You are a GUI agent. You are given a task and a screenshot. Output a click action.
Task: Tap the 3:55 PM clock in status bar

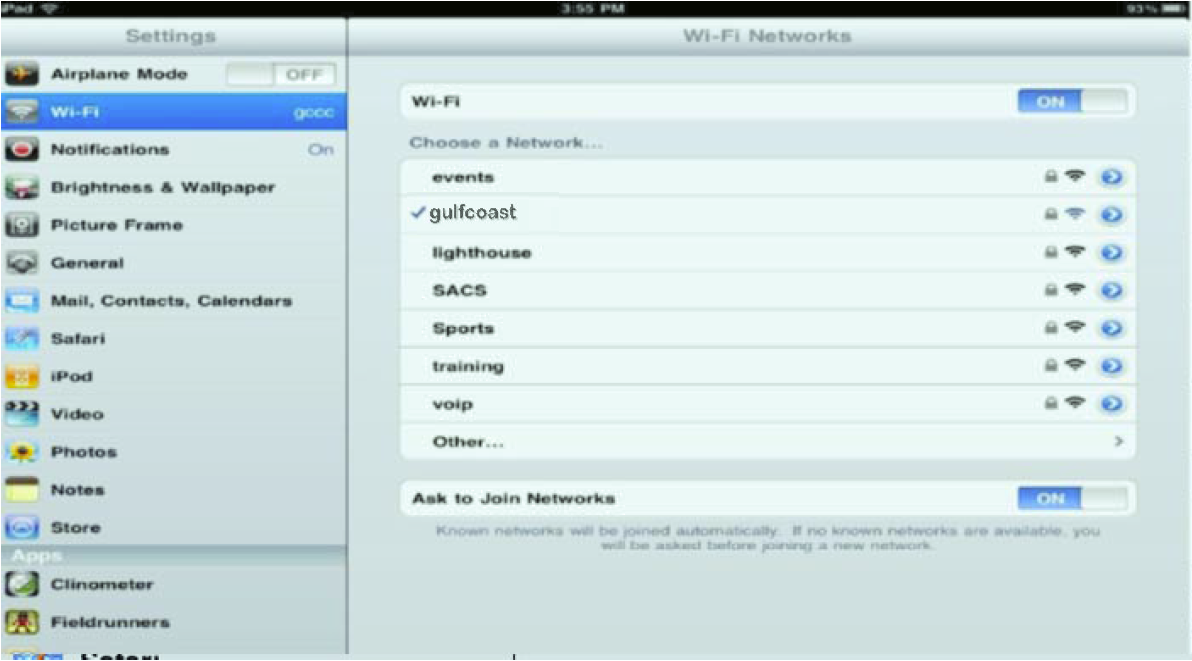point(592,8)
